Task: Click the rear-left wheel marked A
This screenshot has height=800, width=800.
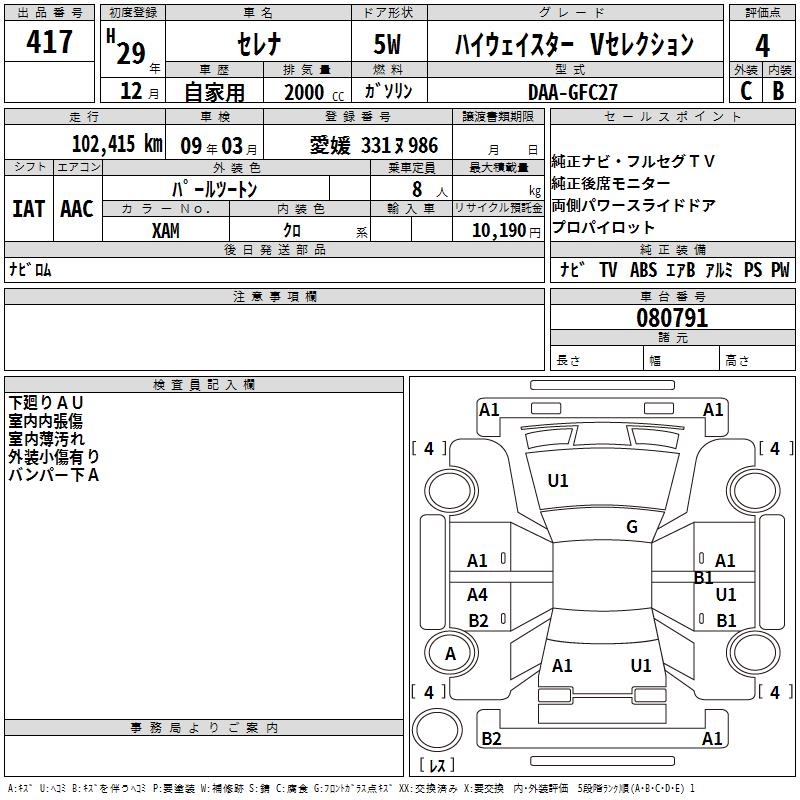Action: tap(451, 653)
